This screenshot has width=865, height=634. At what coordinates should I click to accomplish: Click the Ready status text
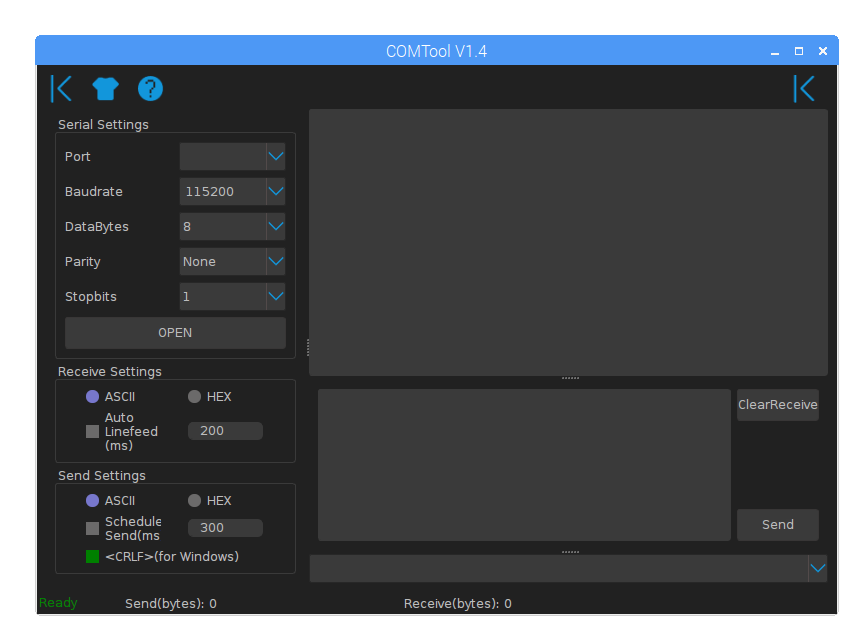tap(58, 603)
